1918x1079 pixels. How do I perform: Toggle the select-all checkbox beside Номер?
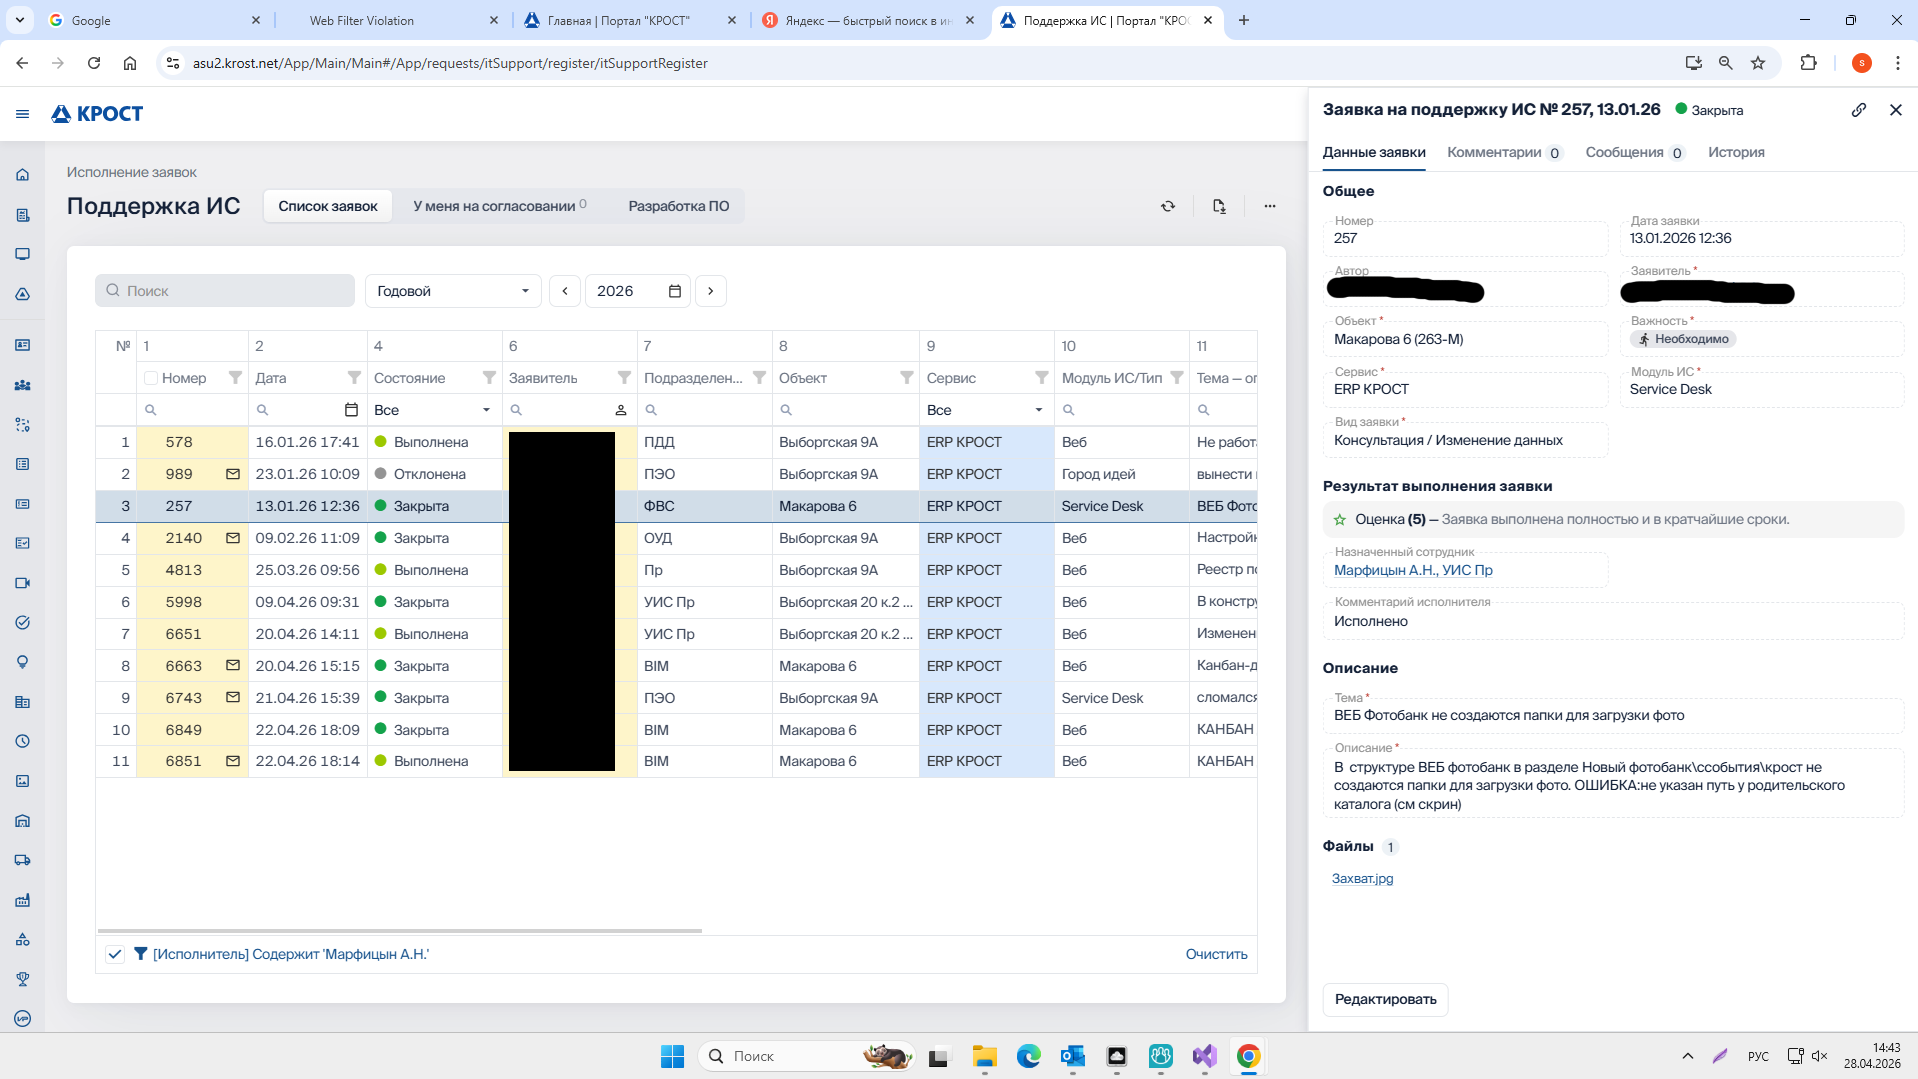tap(150, 378)
